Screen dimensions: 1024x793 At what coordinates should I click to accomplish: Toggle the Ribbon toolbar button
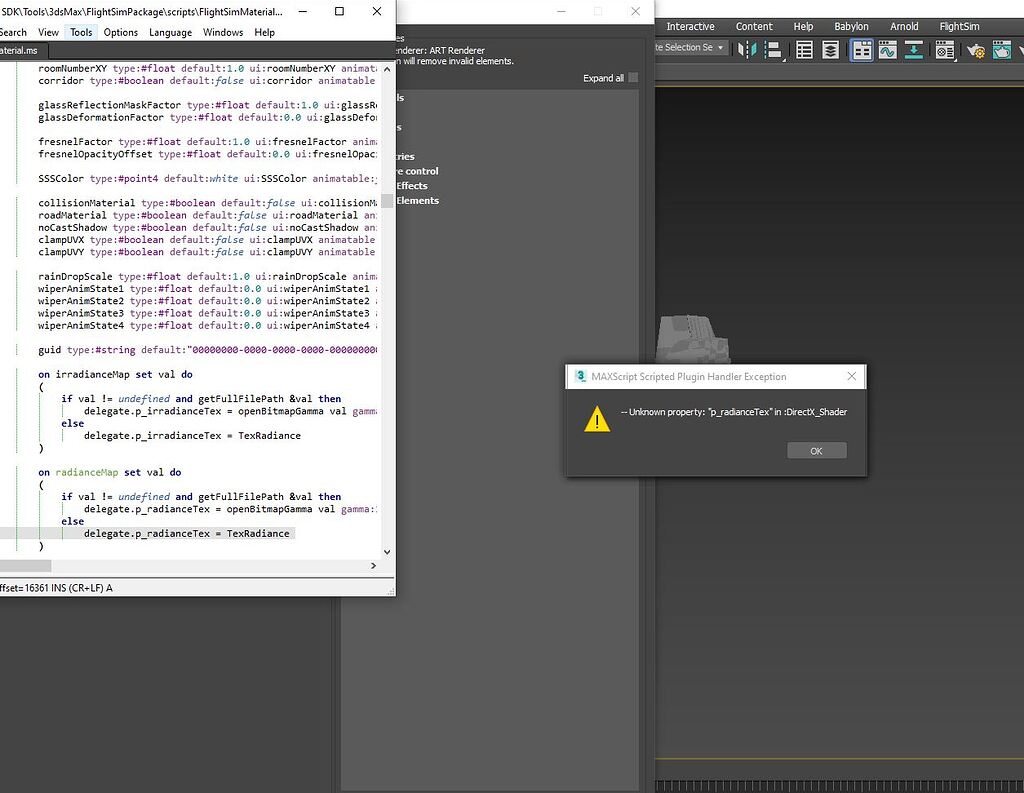861,50
